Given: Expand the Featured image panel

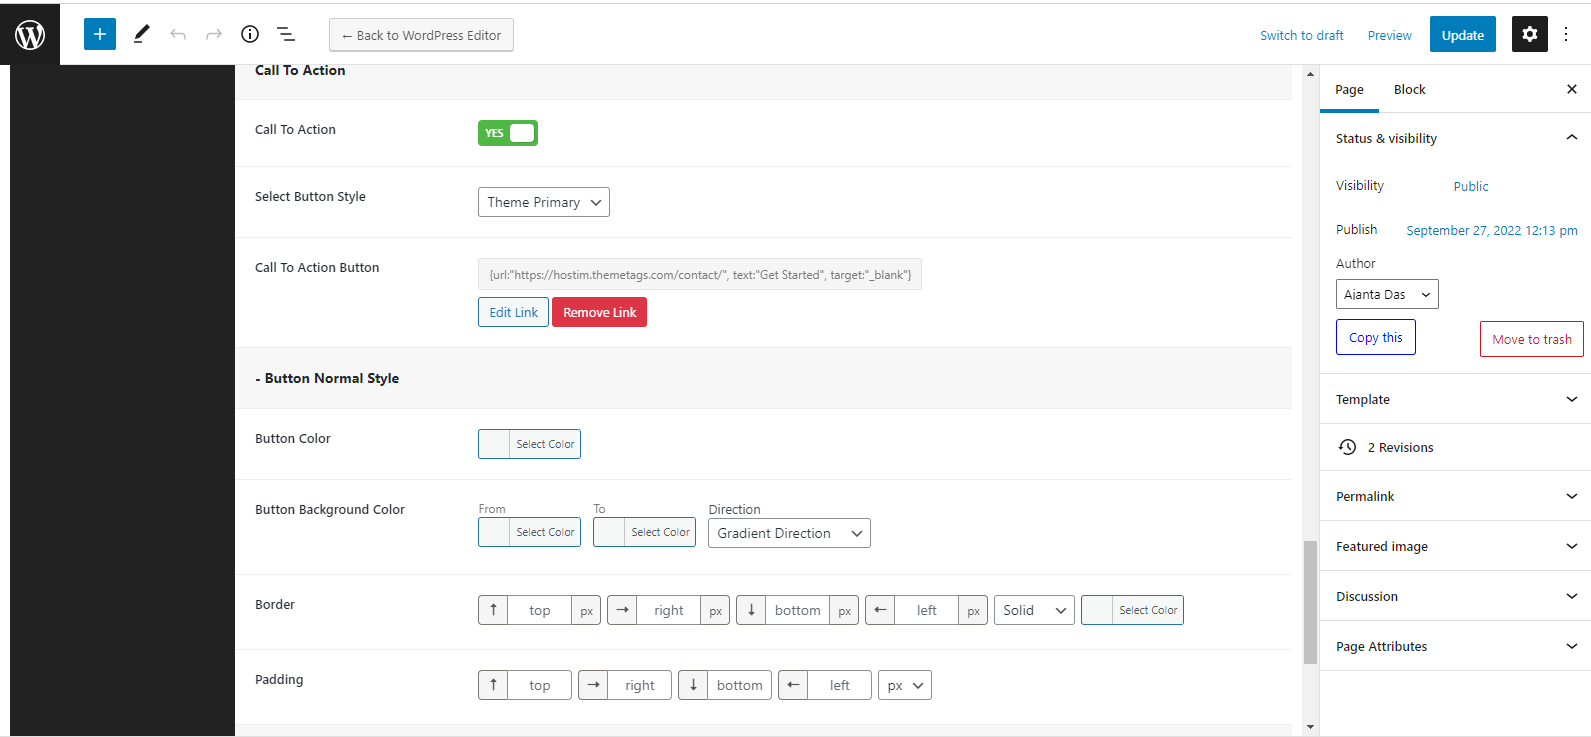Looking at the screenshot, I should (1455, 546).
